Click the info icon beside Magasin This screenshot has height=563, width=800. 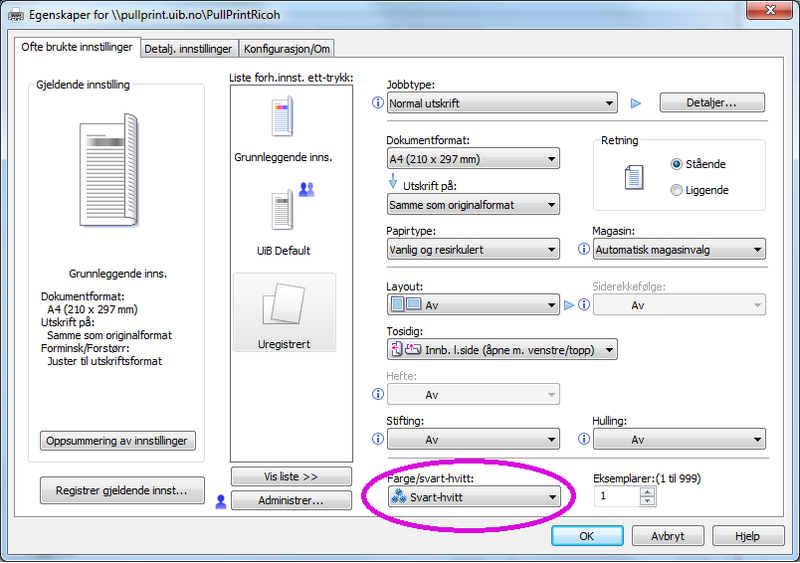(x=584, y=250)
